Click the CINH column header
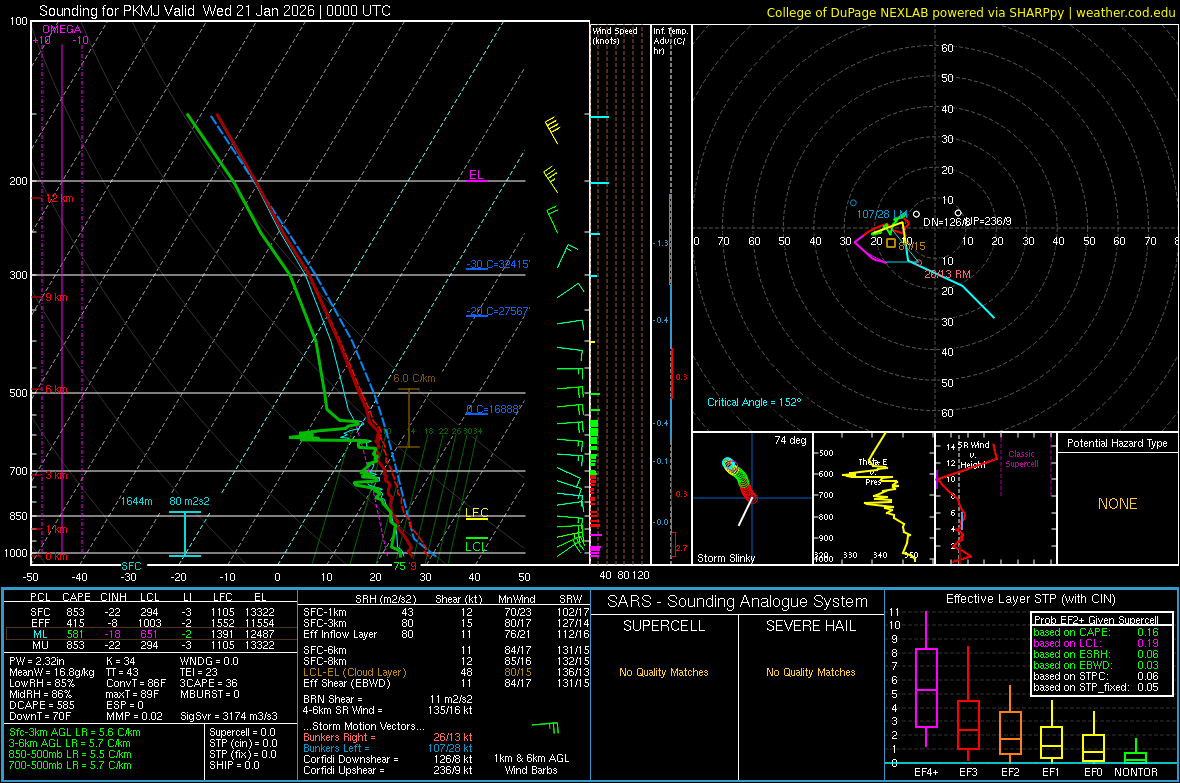Image resolution: width=1180 pixels, height=783 pixels. pyautogui.click(x=114, y=597)
